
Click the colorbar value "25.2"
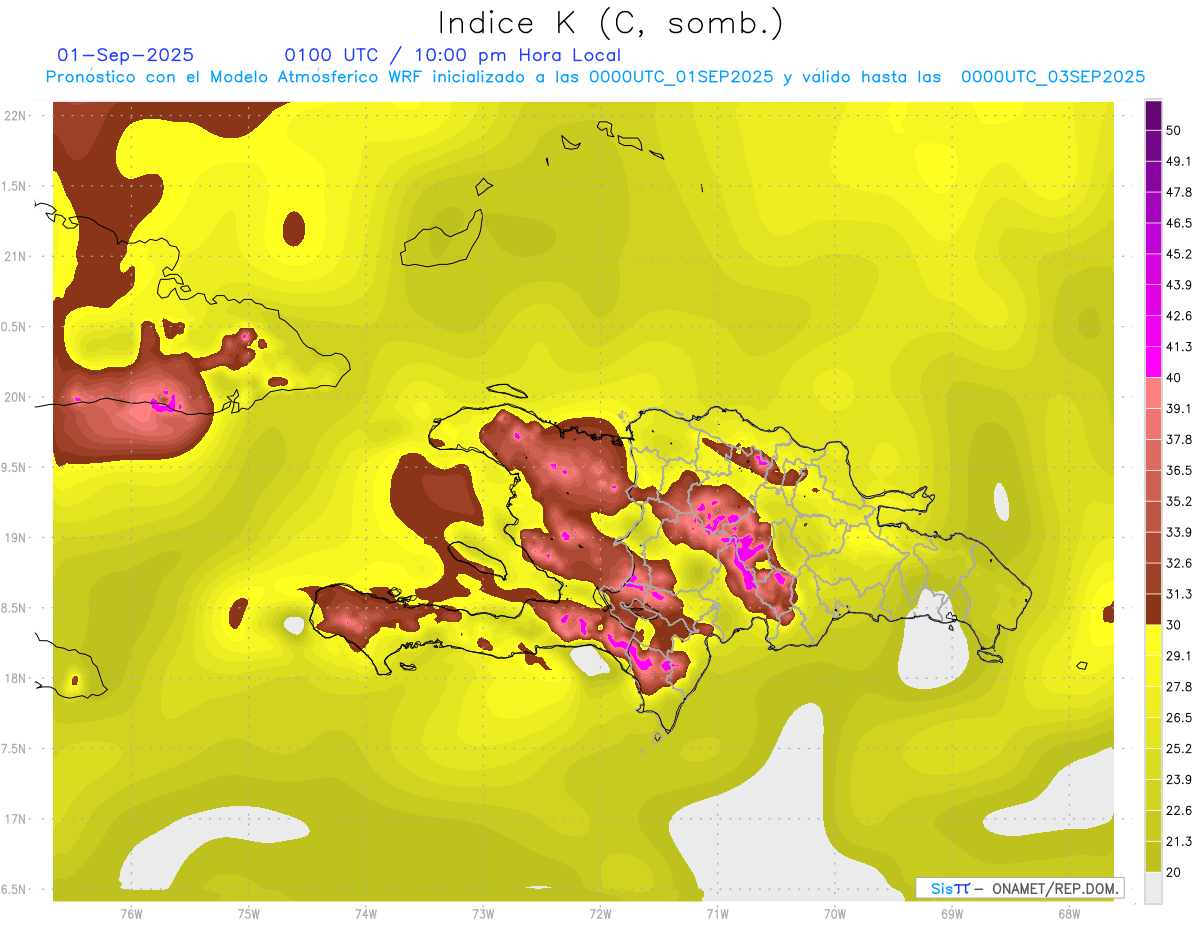(1178, 748)
